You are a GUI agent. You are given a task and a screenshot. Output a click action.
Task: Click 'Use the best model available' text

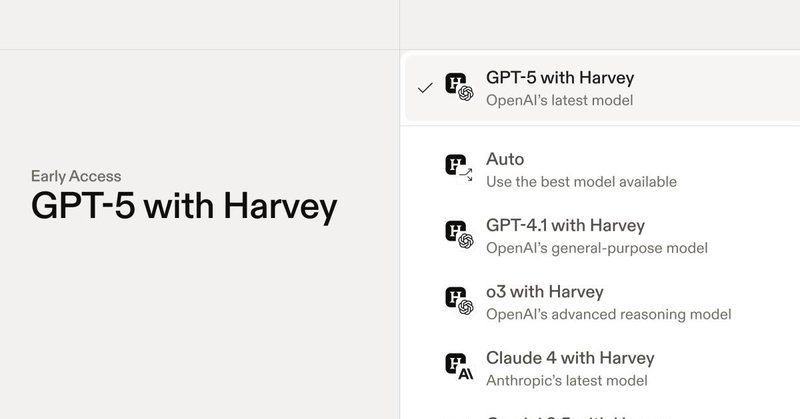pyautogui.click(x=581, y=182)
